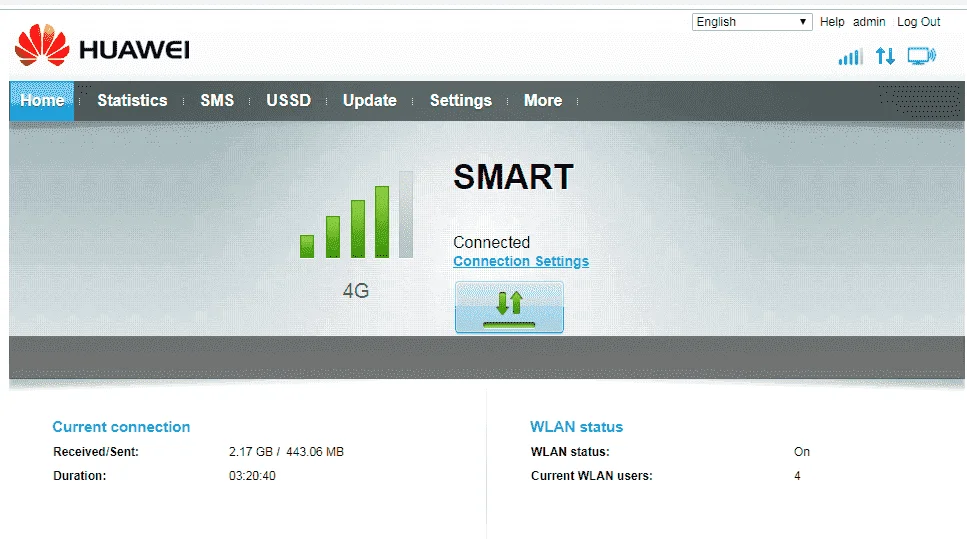Open the Home tab
This screenshot has width=967, height=539.
point(42,101)
